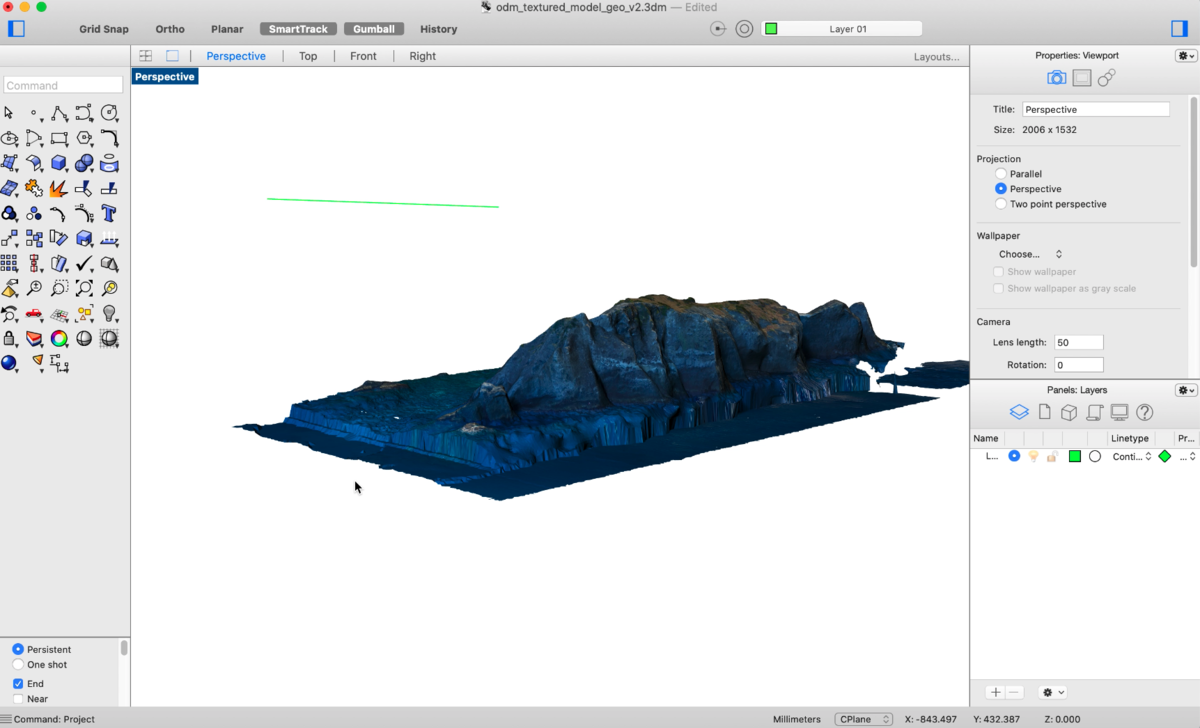Click the green diamond print color swatch

tap(1164, 456)
